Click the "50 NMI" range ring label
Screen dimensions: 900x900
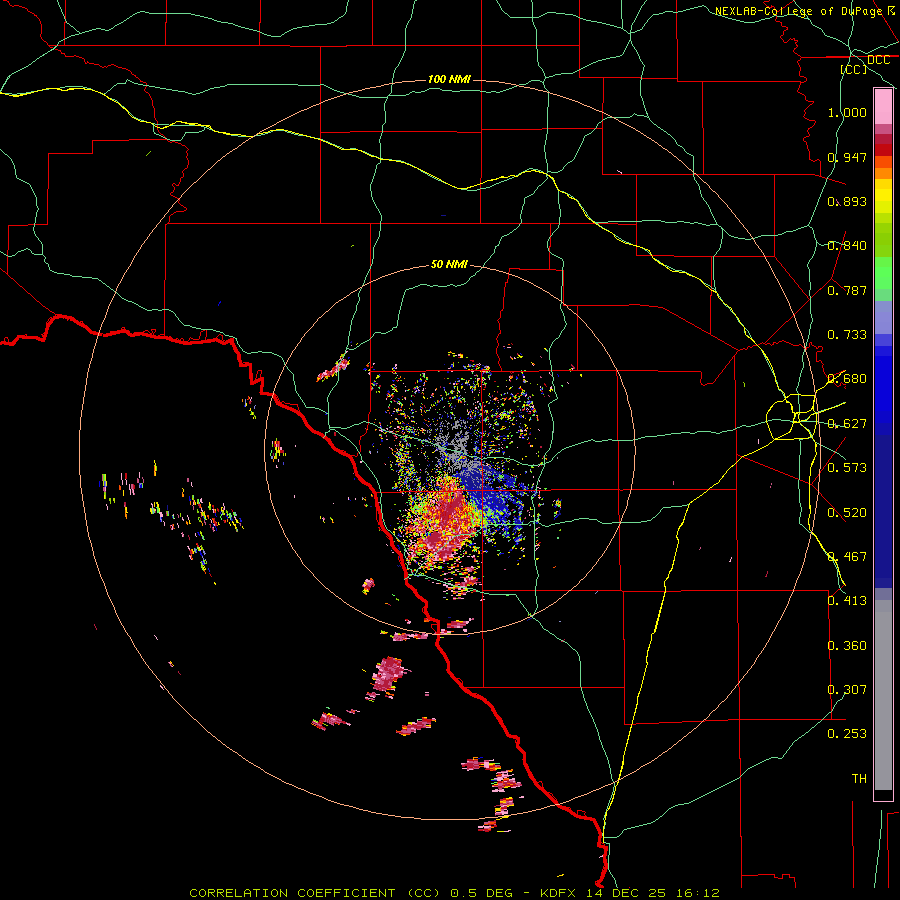pyautogui.click(x=449, y=264)
